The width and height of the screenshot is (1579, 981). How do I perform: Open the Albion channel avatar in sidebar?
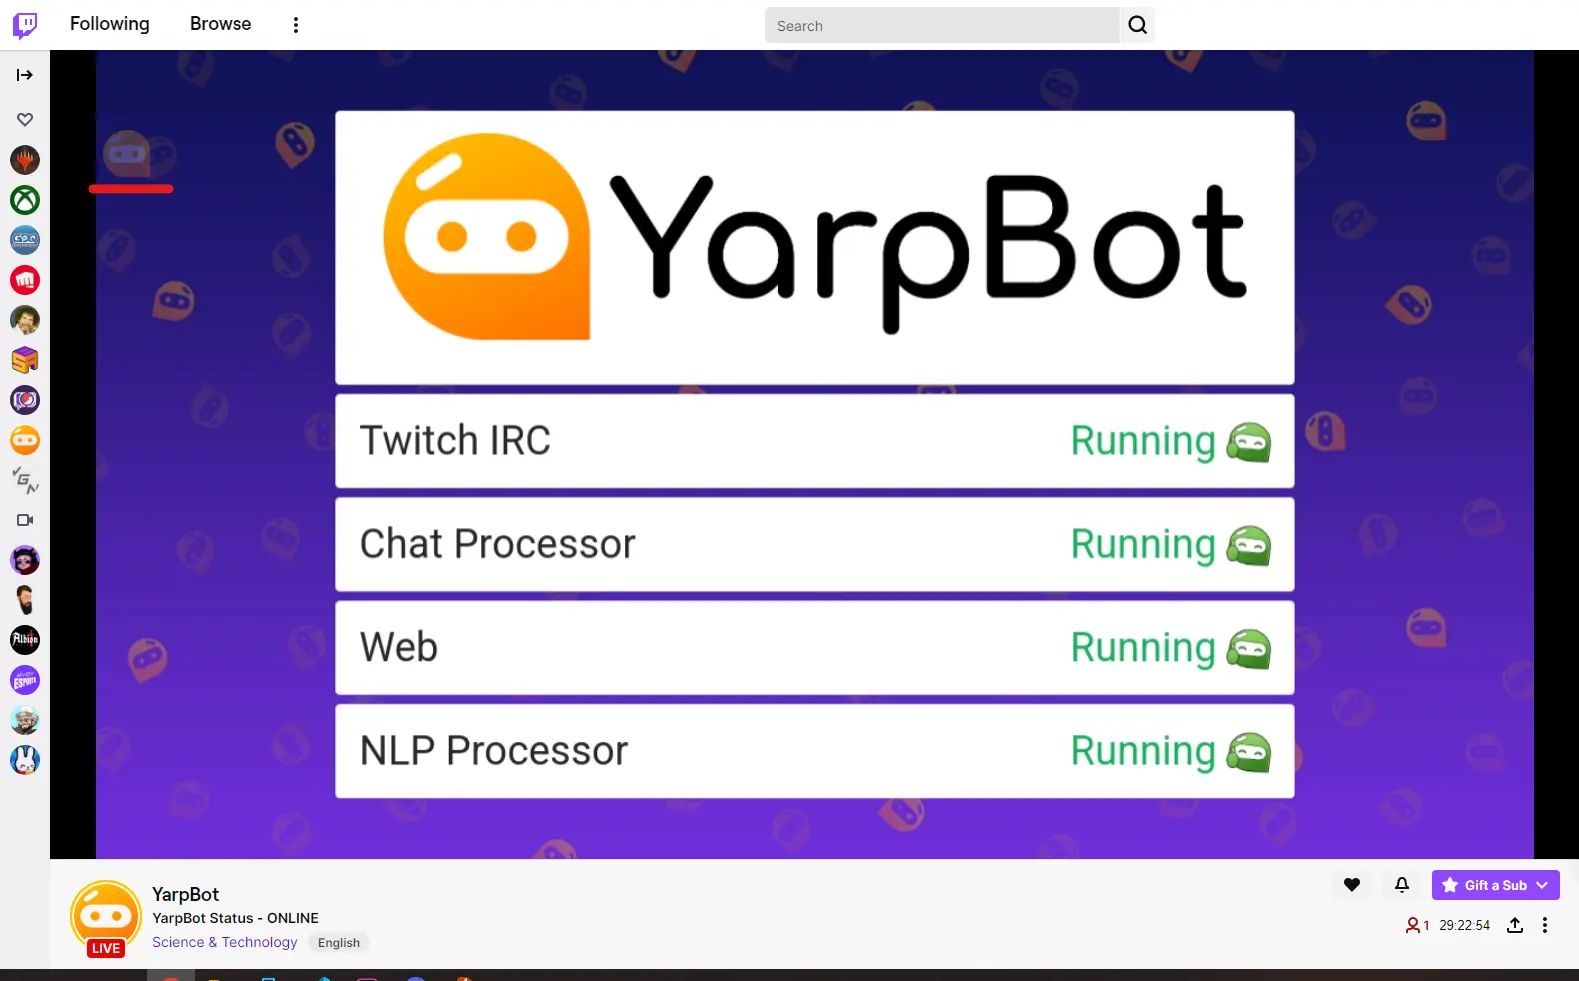coord(25,640)
